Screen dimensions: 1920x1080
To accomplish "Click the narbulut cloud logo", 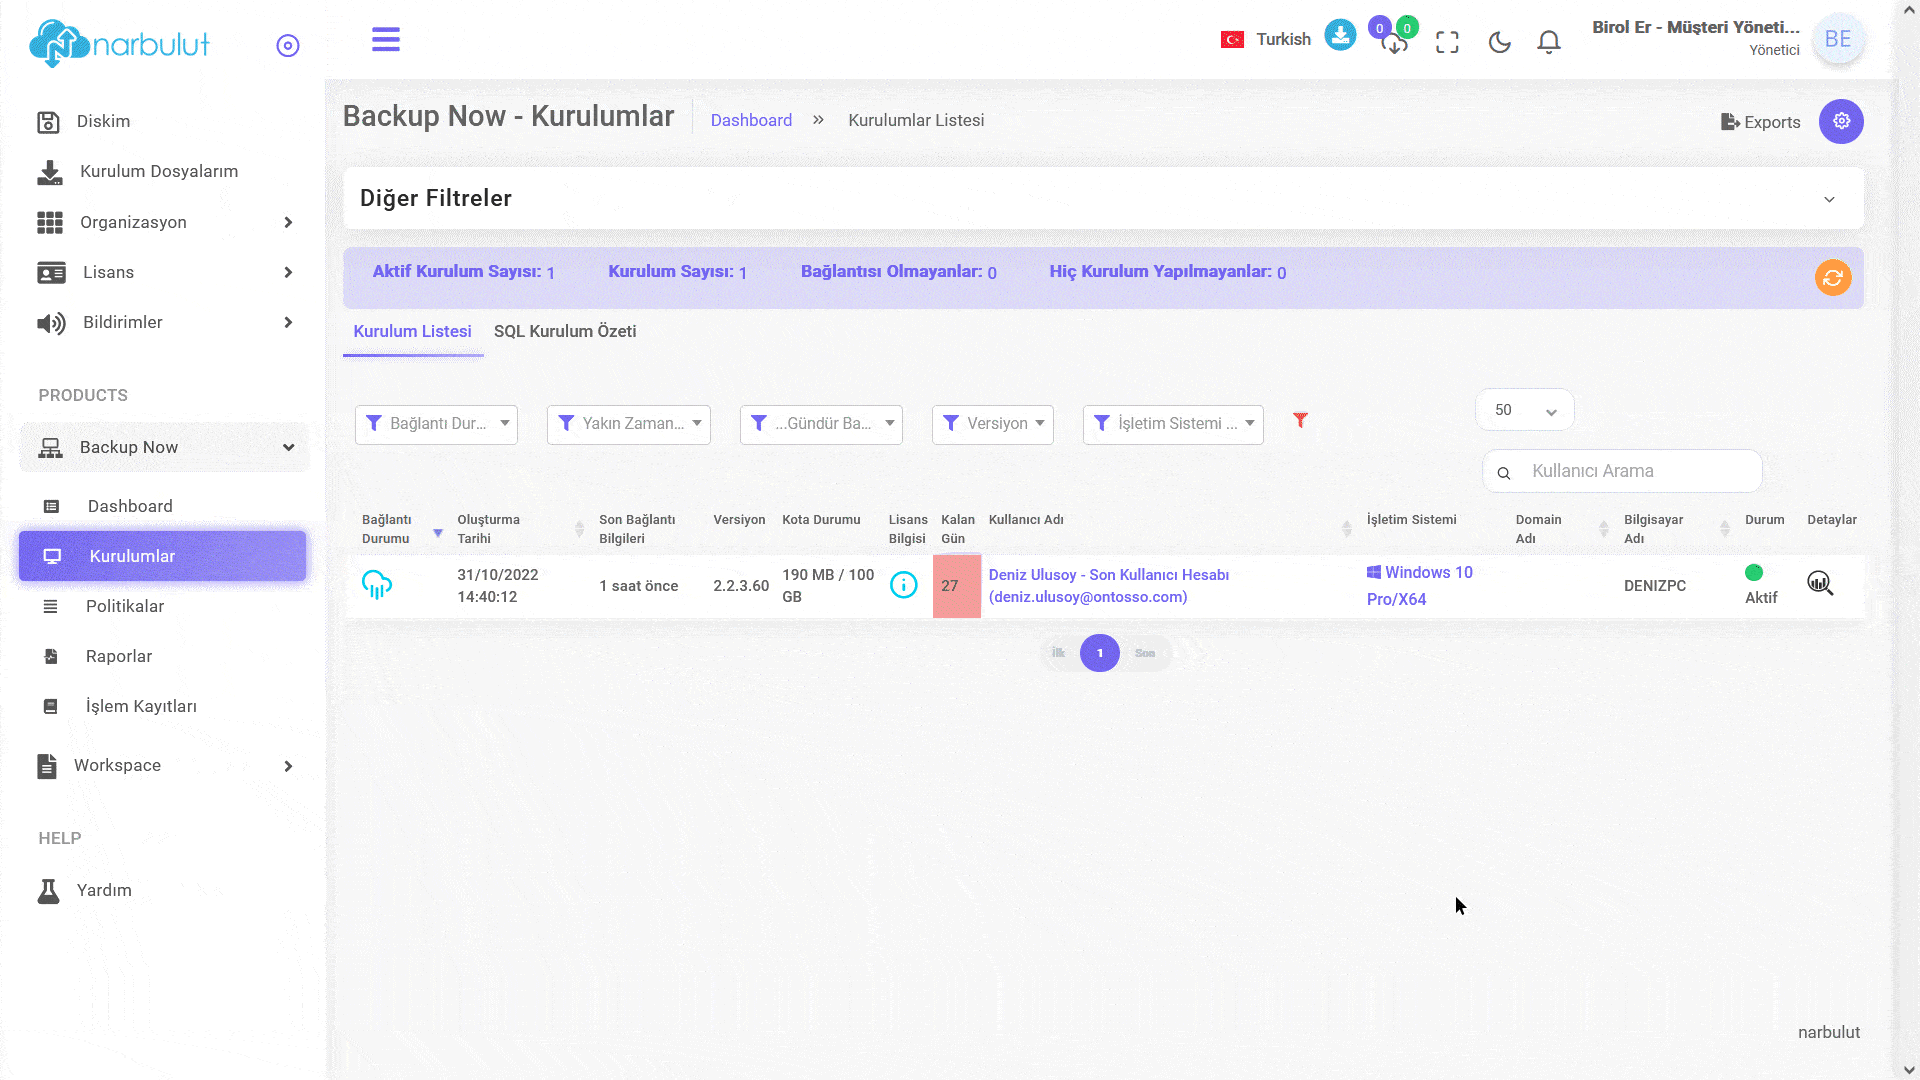I will [x=120, y=43].
